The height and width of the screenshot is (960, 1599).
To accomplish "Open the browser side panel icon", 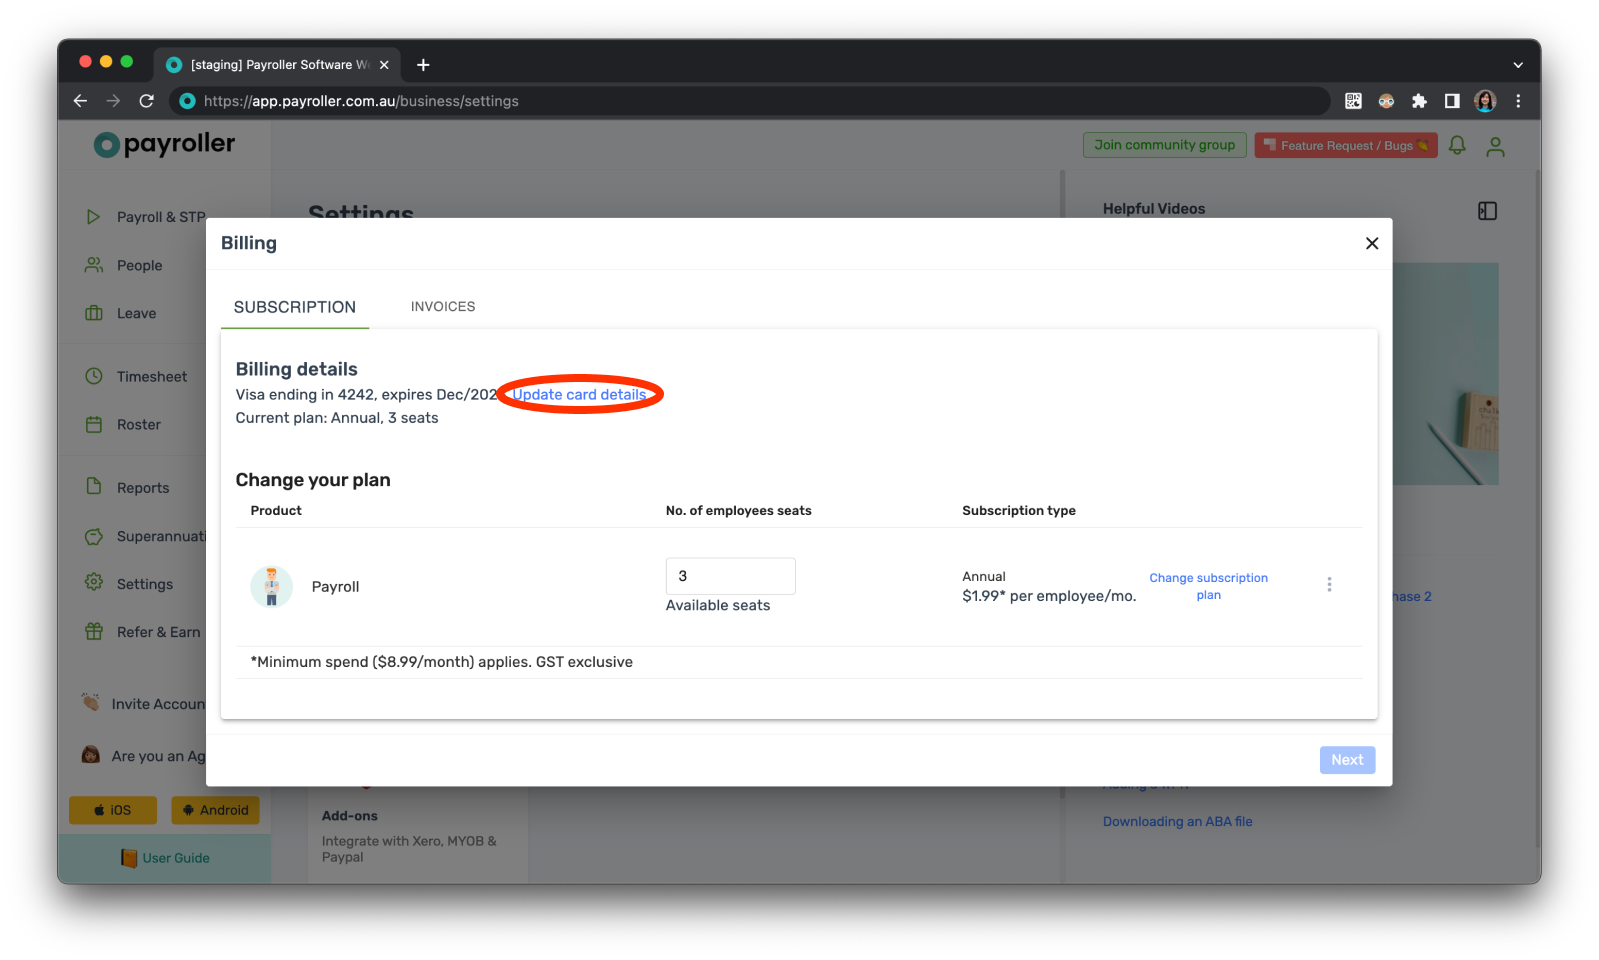I will pos(1452,101).
